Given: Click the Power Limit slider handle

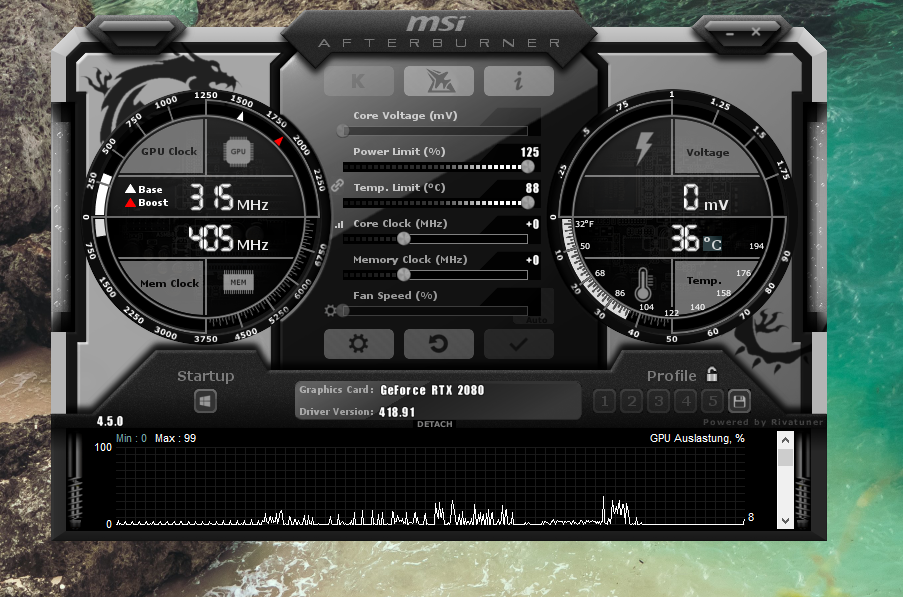Looking at the screenshot, I should pos(528,166).
